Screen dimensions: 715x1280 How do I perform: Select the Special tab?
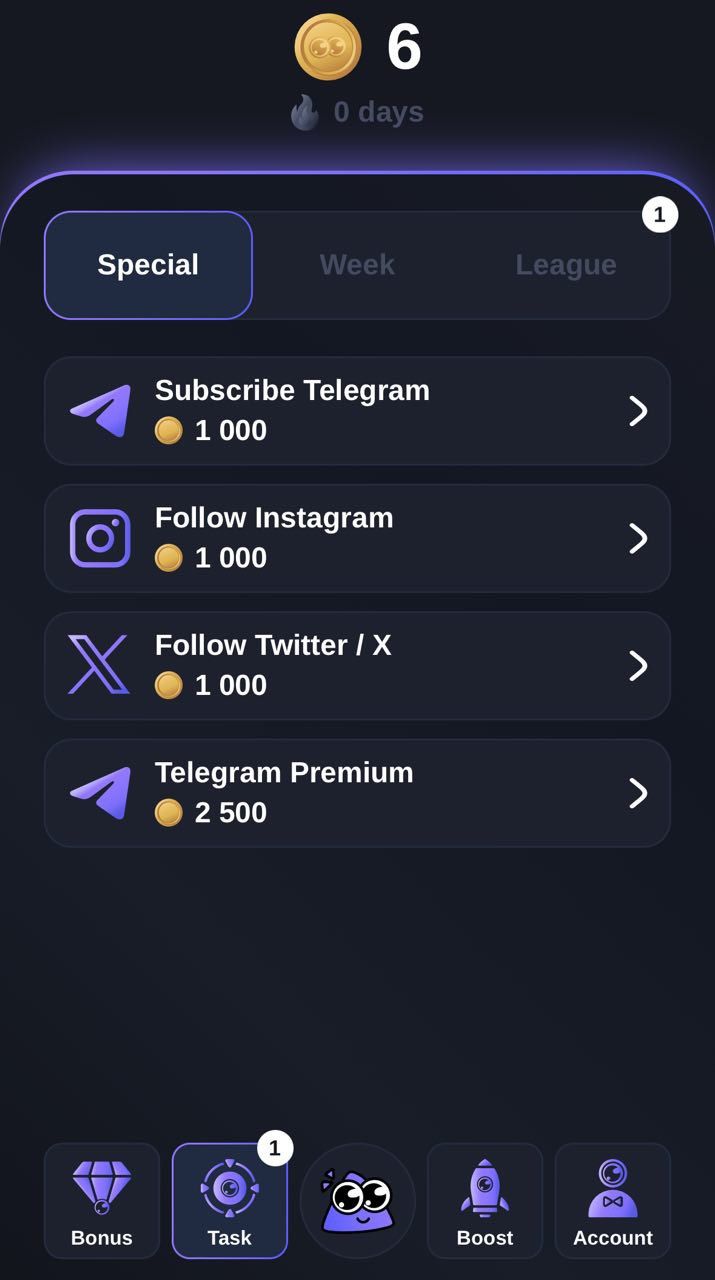148,264
